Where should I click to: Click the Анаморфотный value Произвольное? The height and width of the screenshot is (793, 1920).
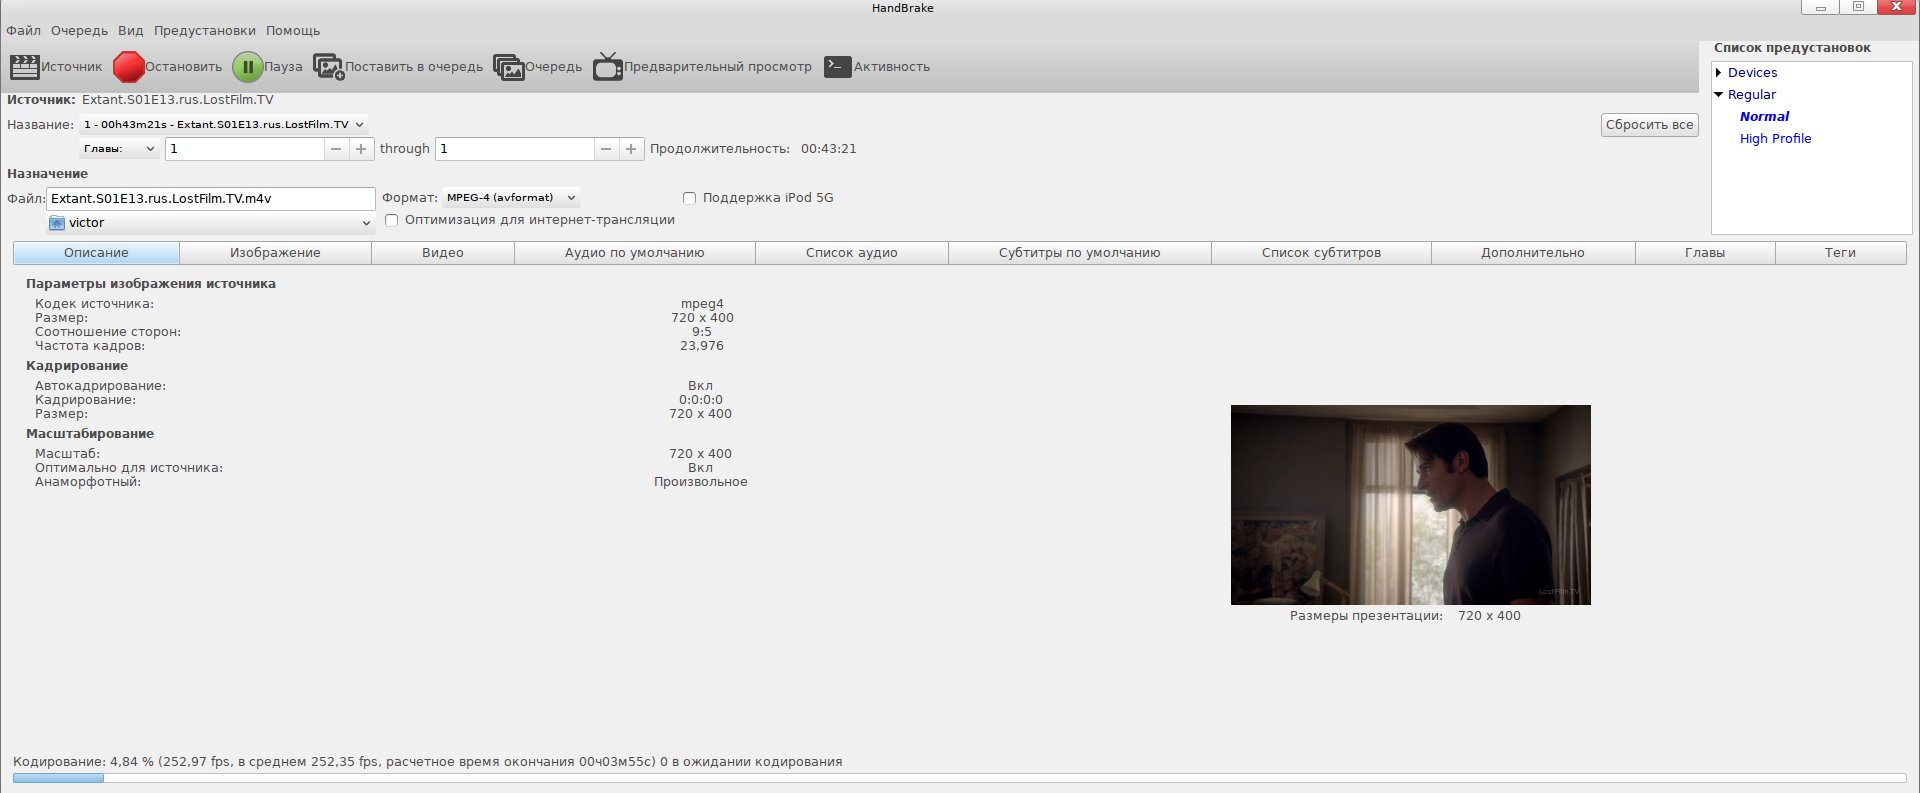pyautogui.click(x=701, y=482)
